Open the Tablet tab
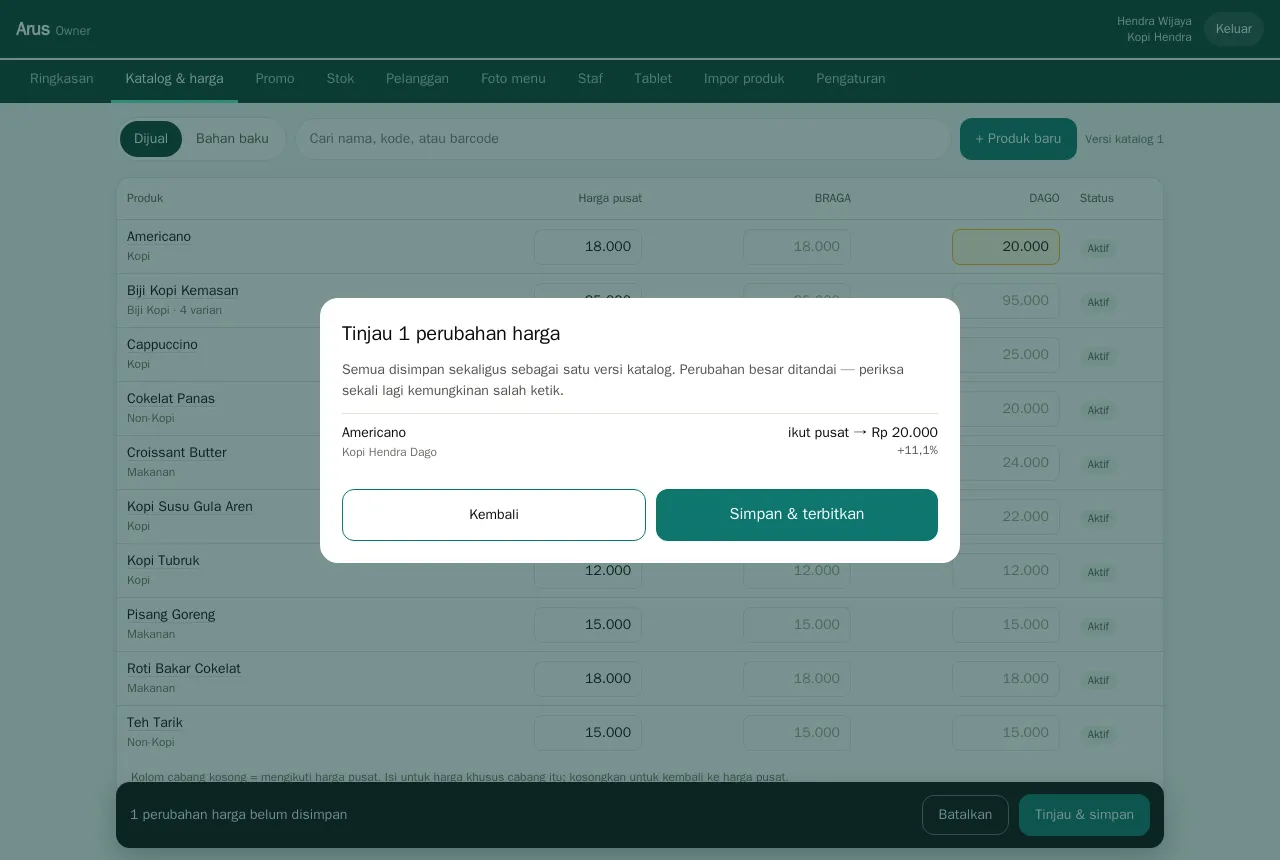The height and width of the screenshot is (860, 1280). point(653,79)
